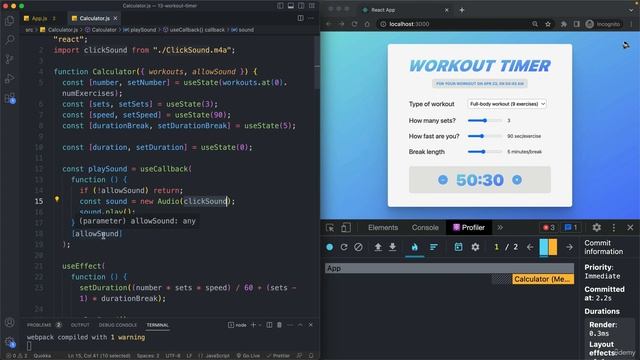Open a new browser tab

coord(462,10)
